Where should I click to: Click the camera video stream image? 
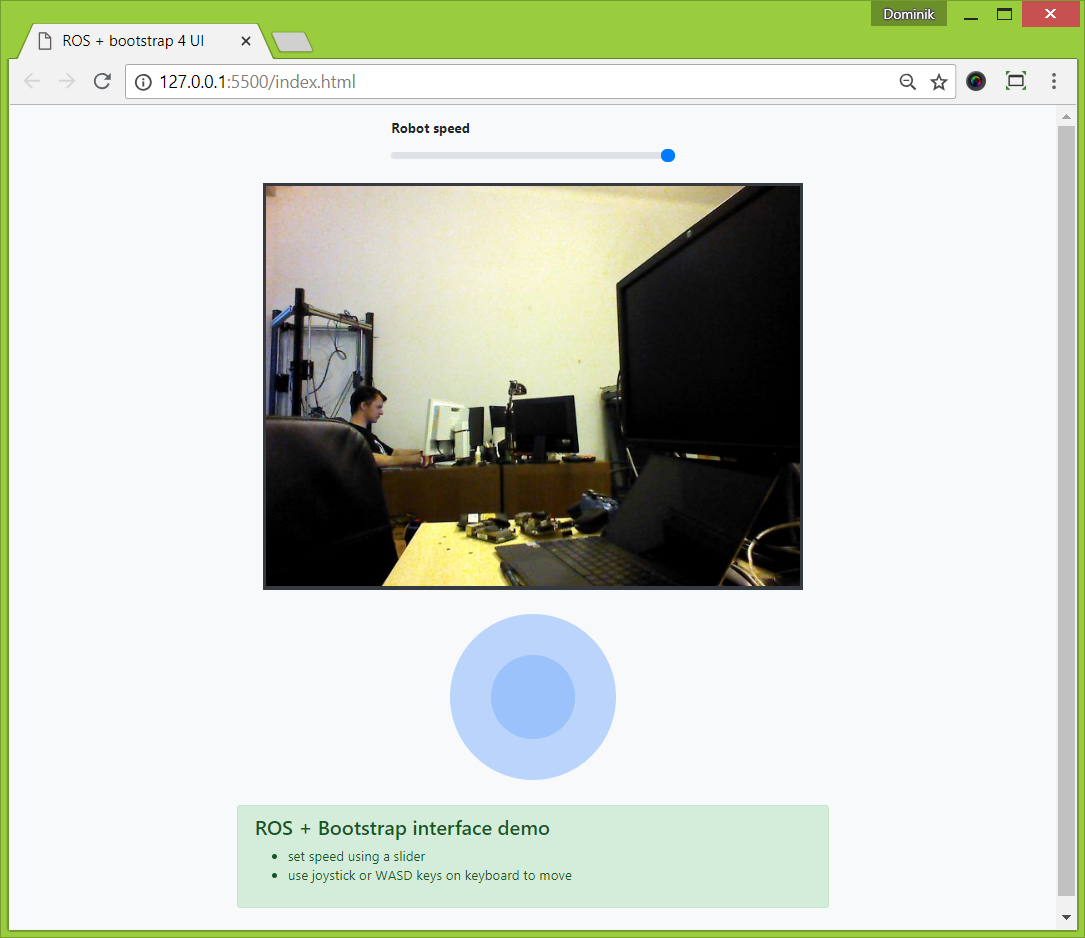point(533,386)
